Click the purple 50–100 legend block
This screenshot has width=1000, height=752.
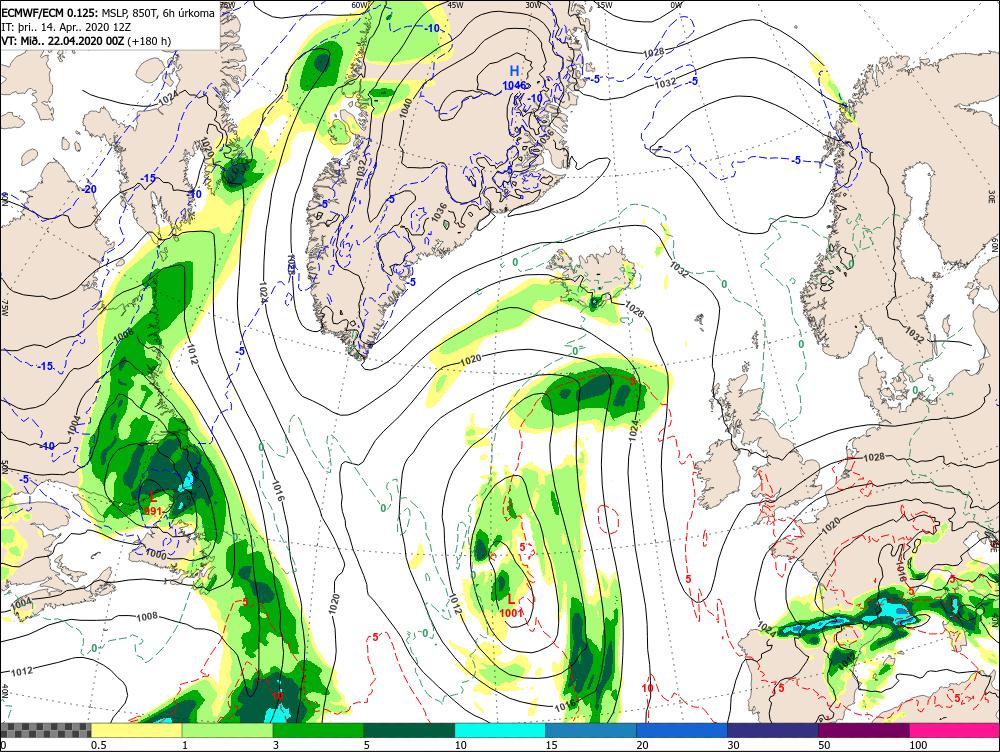pos(864,730)
